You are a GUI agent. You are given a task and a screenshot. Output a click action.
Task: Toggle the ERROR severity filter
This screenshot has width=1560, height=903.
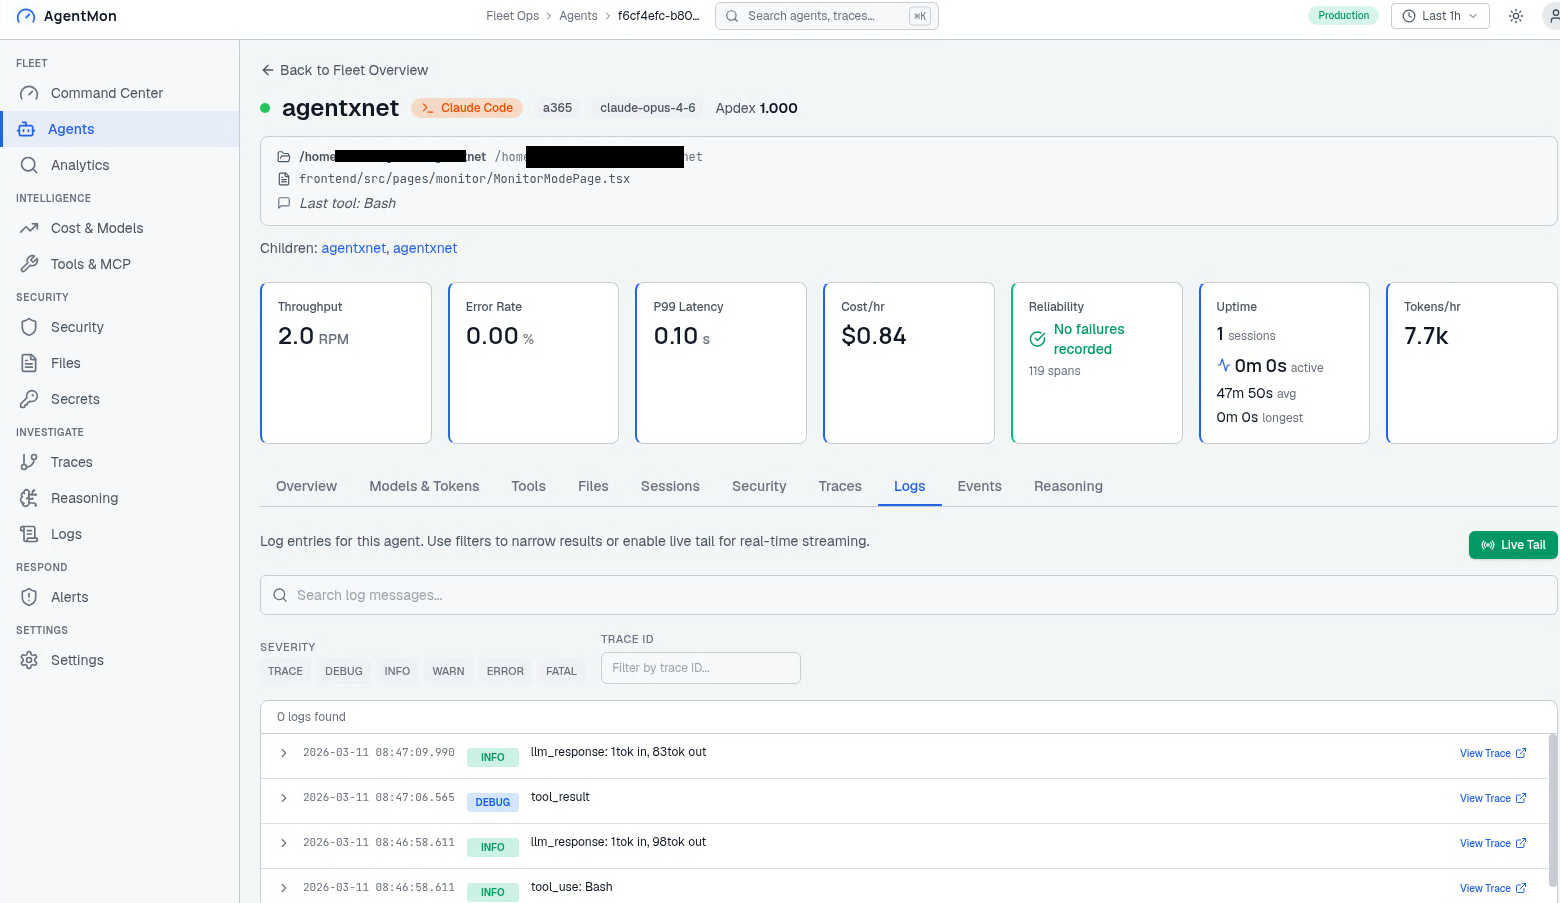point(505,671)
